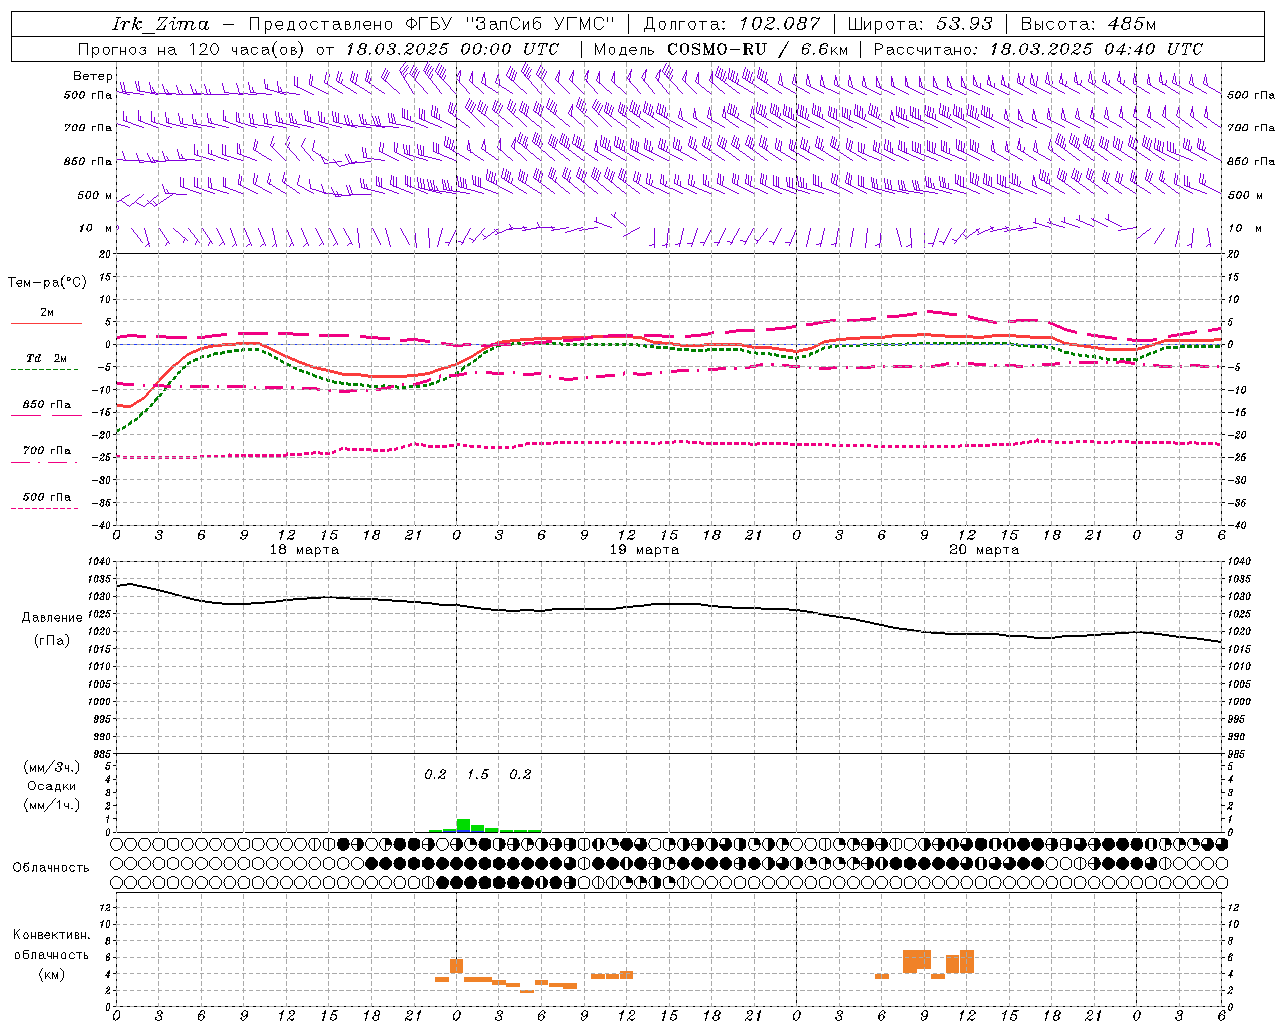Click the model label "COSMO-RU / 6.6км"
Screen dimensions: 1280x1024
[x=758, y=49]
